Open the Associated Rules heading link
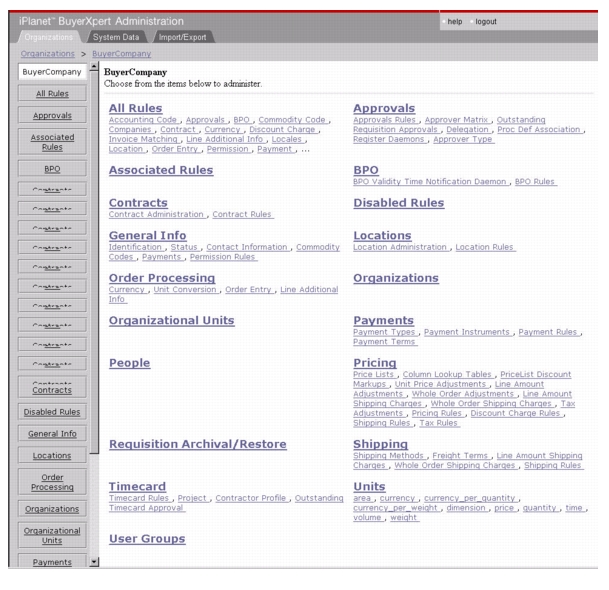 click(161, 170)
